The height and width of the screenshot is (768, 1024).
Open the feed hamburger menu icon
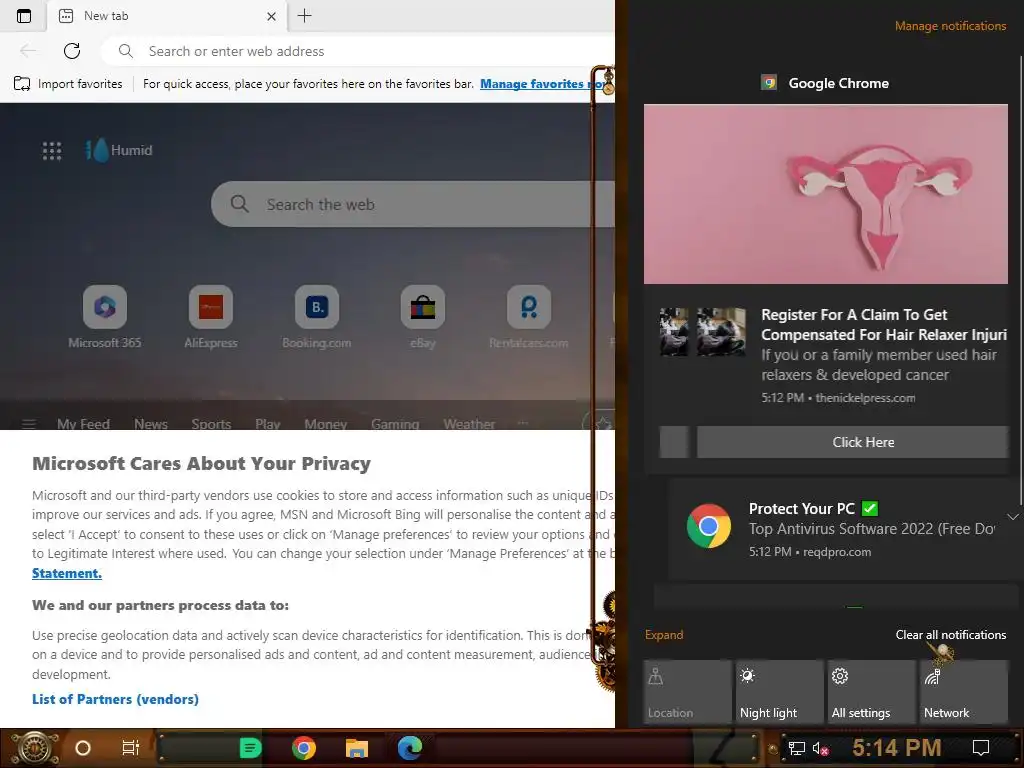(x=29, y=424)
